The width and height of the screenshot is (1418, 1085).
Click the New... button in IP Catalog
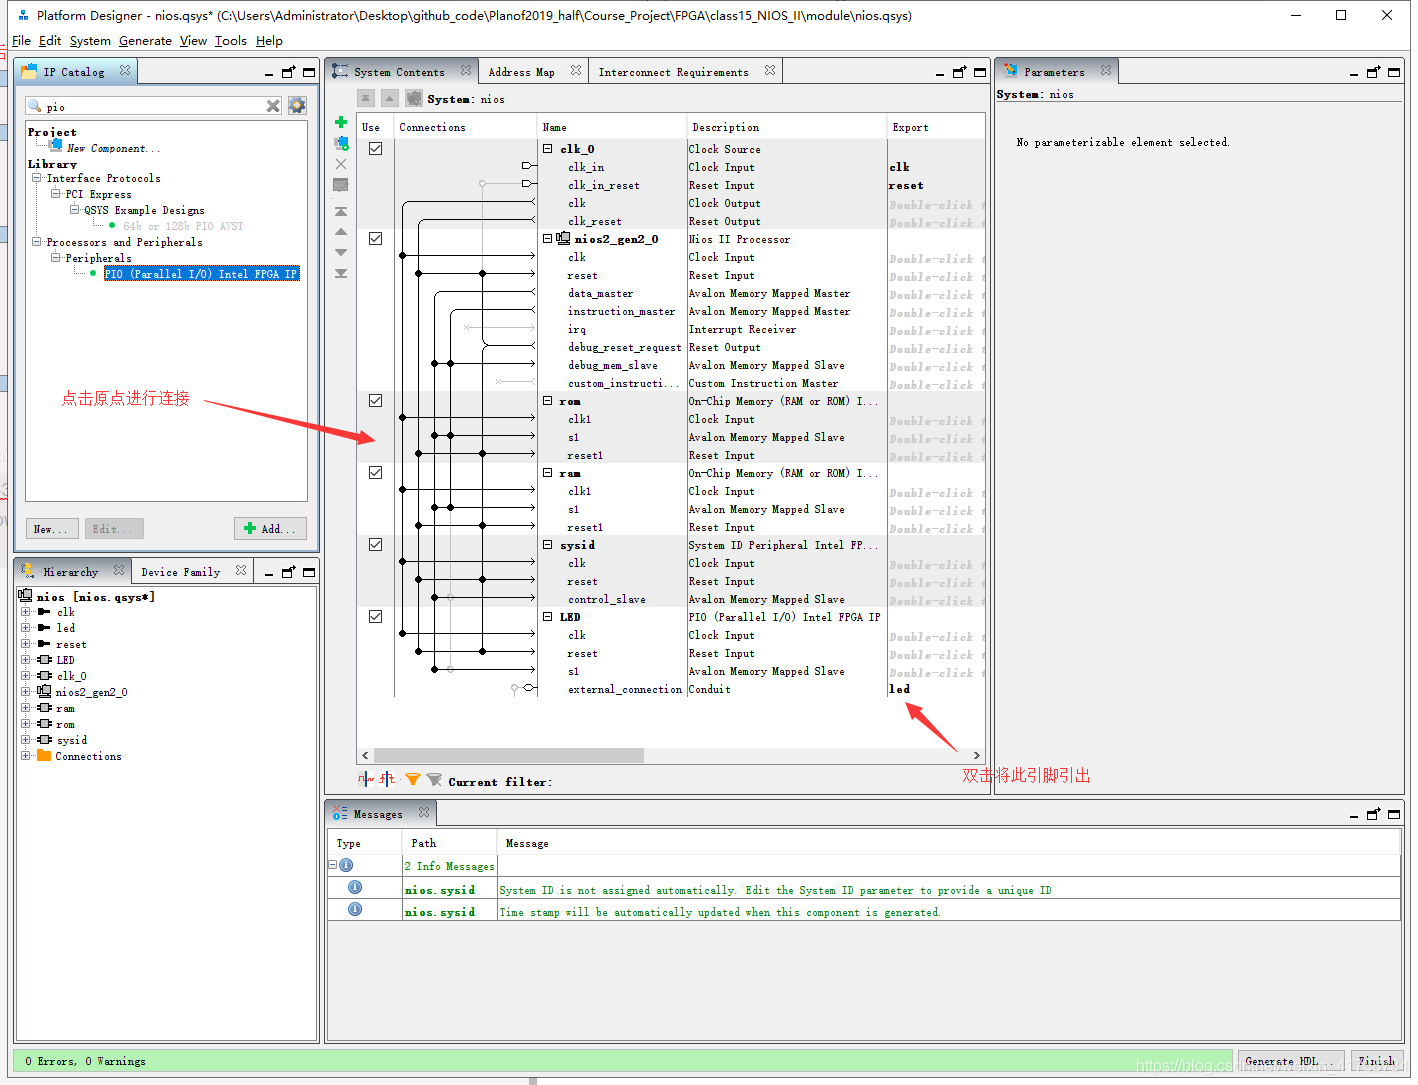click(50, 528)
